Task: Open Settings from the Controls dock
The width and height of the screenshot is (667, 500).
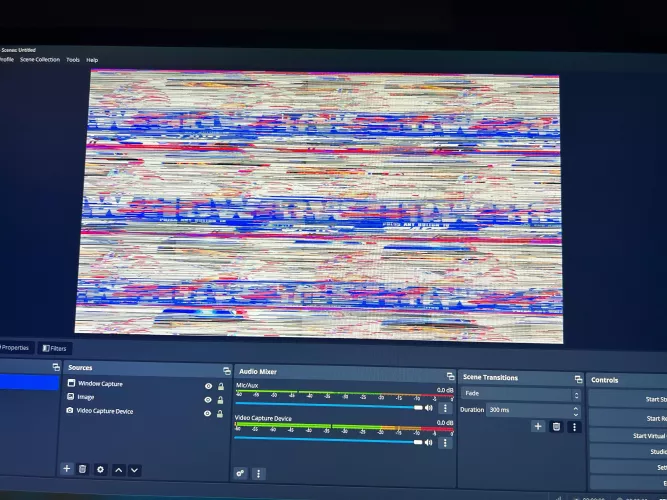Action: click(x=628, y=467)
